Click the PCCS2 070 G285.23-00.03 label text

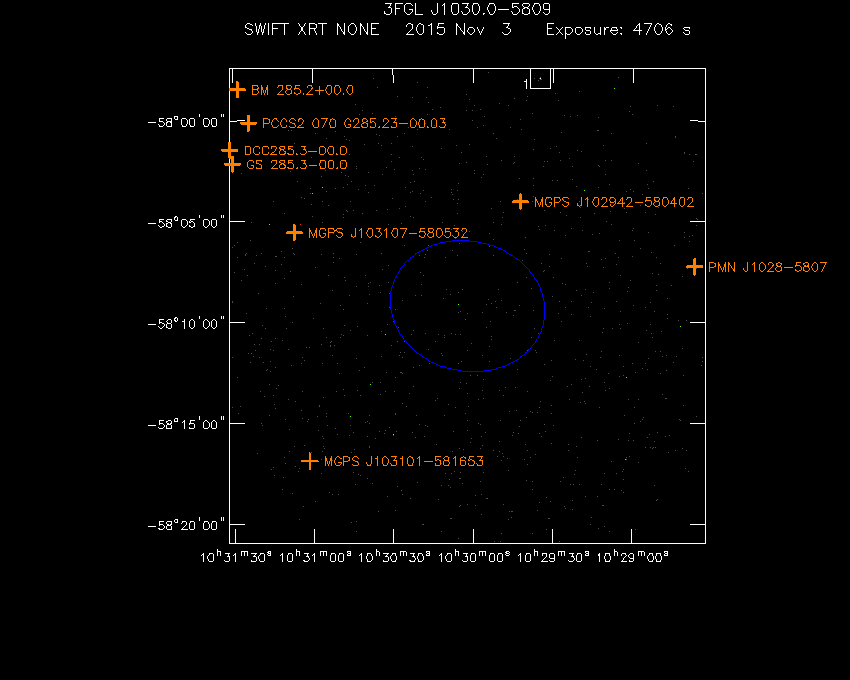point(354,124)
